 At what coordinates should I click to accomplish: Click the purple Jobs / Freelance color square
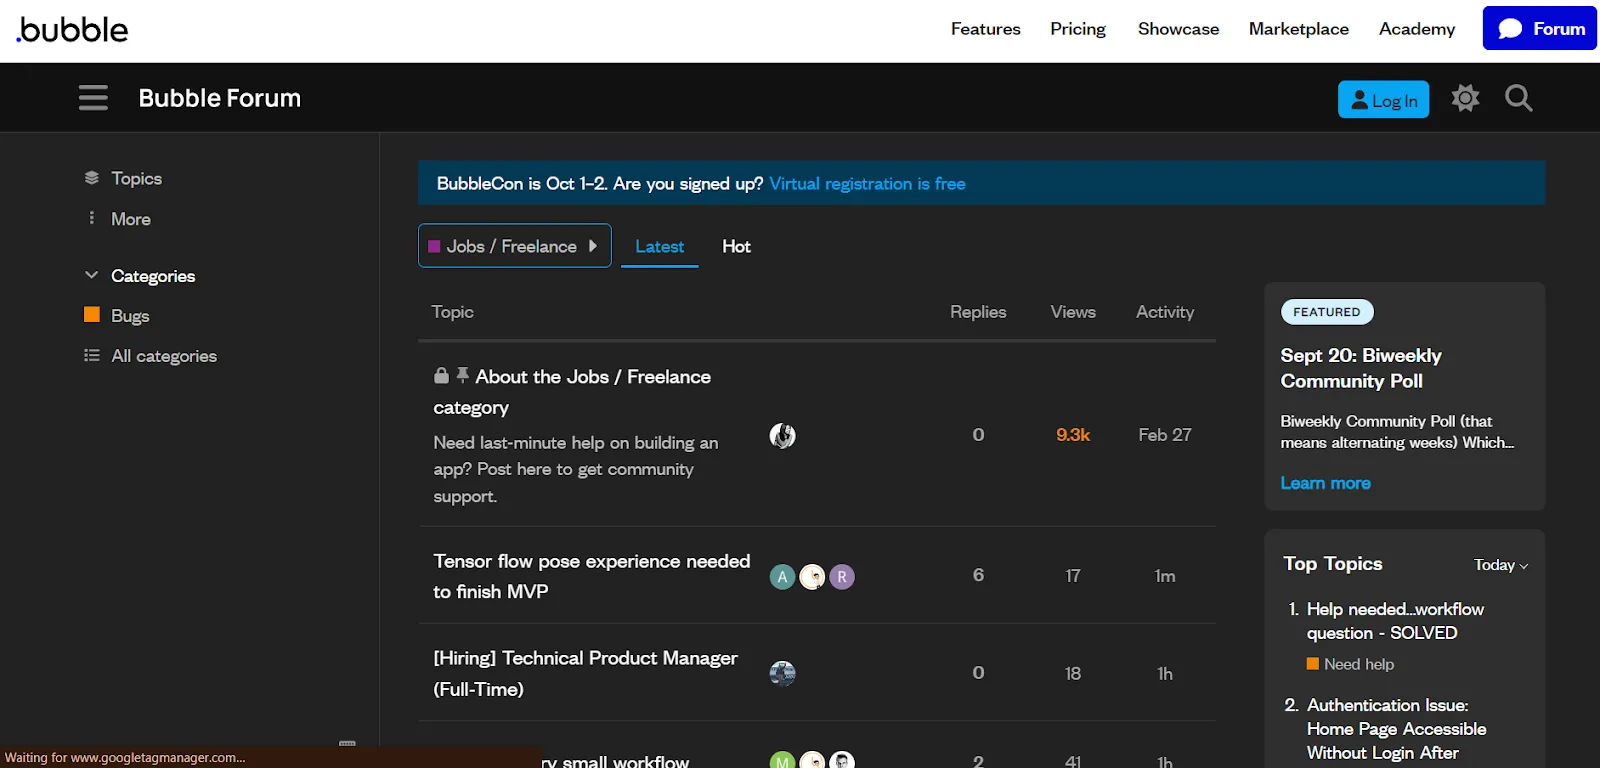click(434, 246)
